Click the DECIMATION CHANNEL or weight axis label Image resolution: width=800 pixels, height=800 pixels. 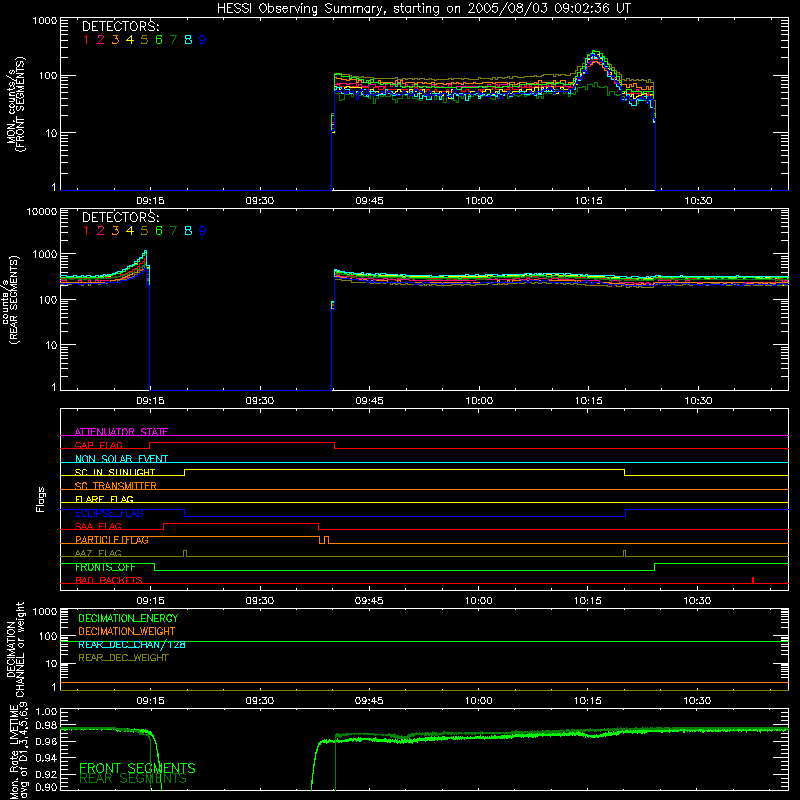tap(16, 649)
